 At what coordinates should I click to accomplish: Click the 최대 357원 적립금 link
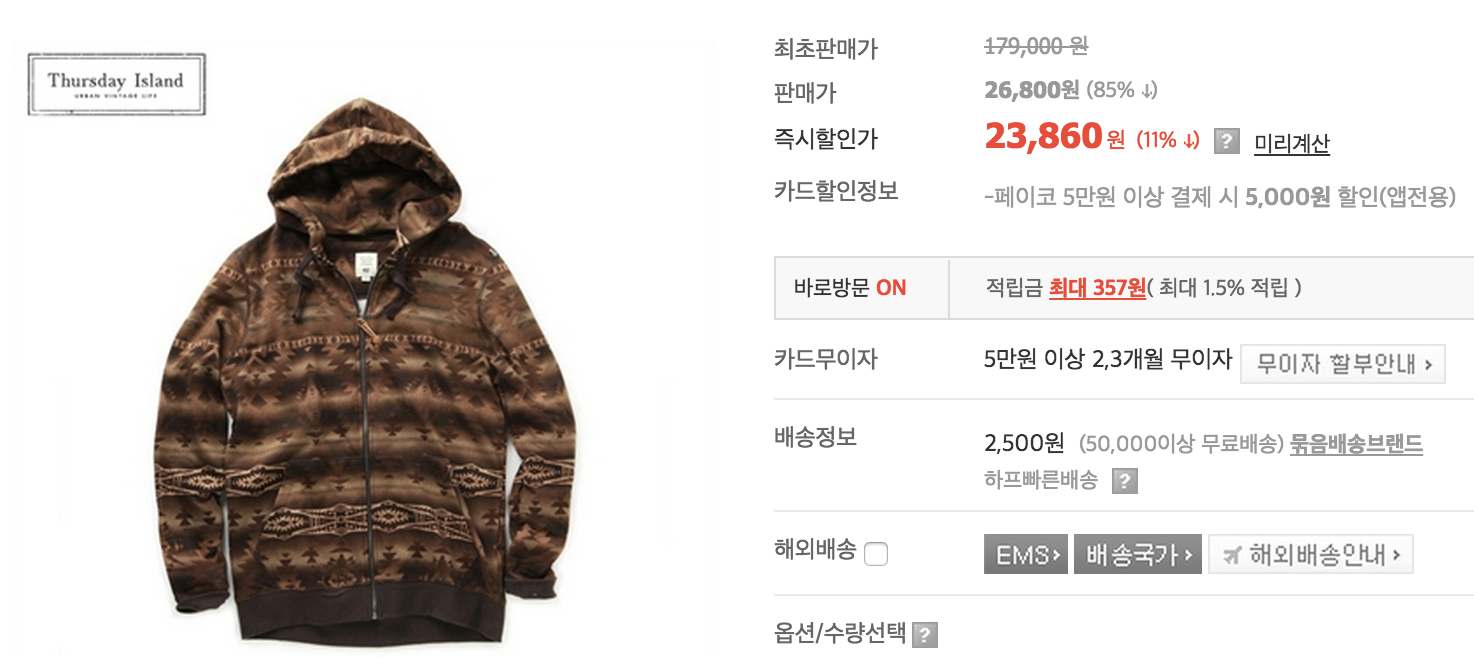pos(1097,288)
